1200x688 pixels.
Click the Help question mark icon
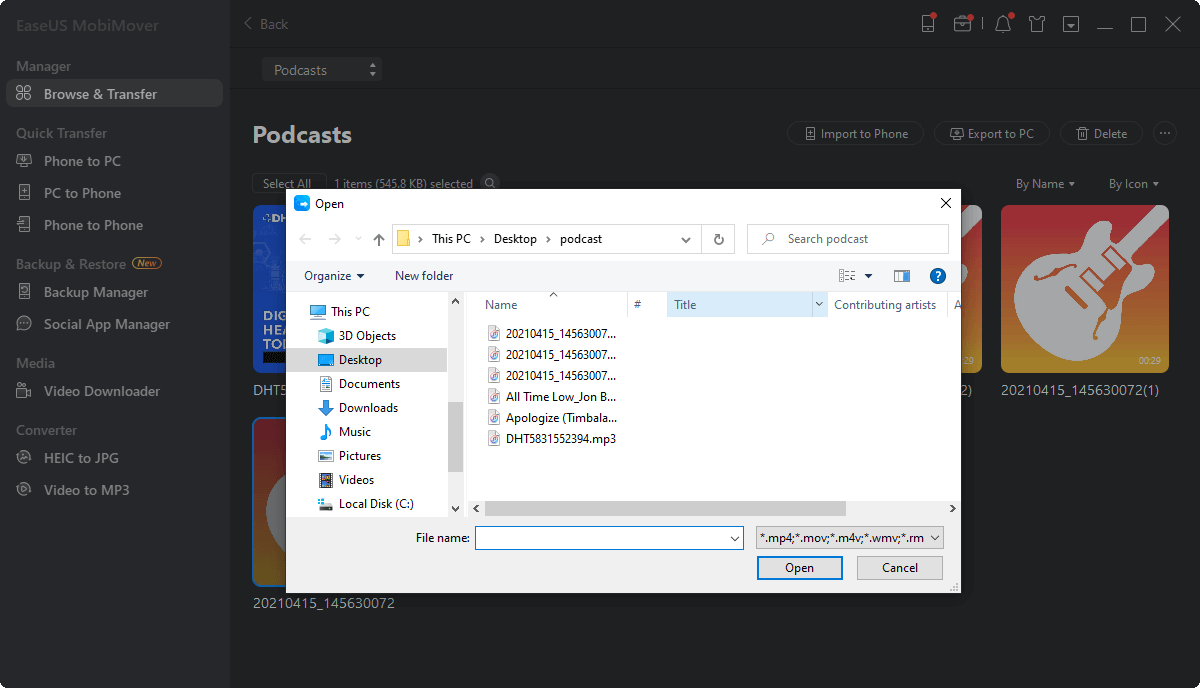click(937, 276)
